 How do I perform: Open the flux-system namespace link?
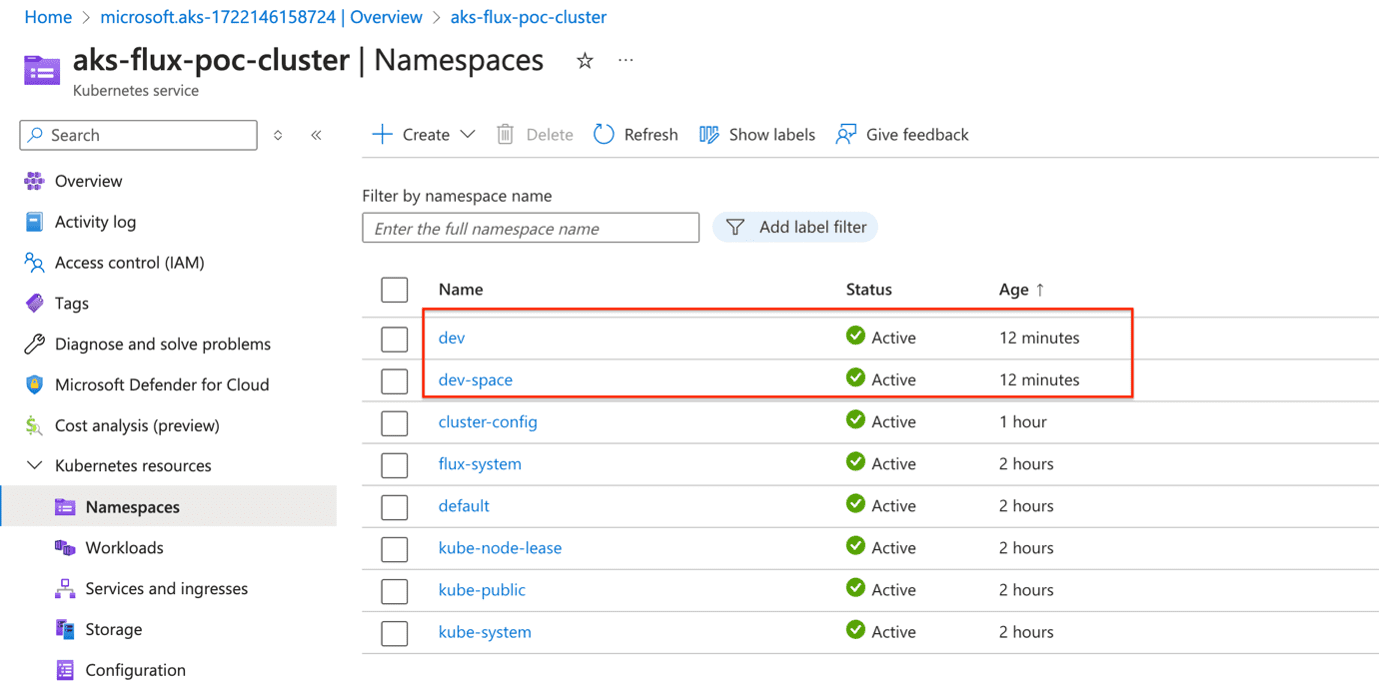pos(480,464)
